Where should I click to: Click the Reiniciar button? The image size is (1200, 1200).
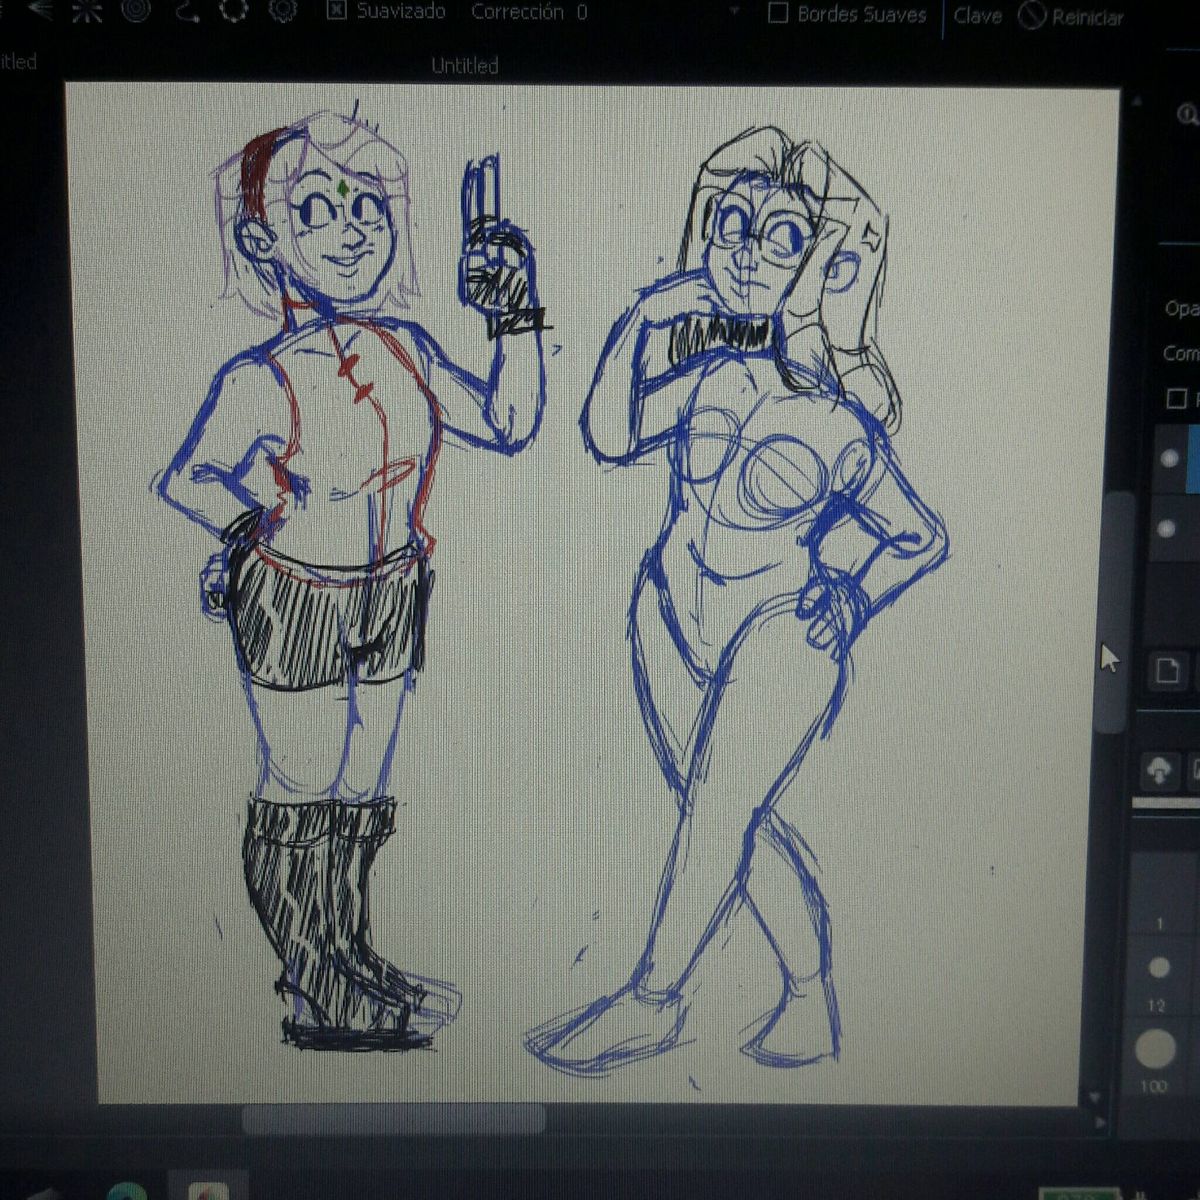click(1072, 17)
